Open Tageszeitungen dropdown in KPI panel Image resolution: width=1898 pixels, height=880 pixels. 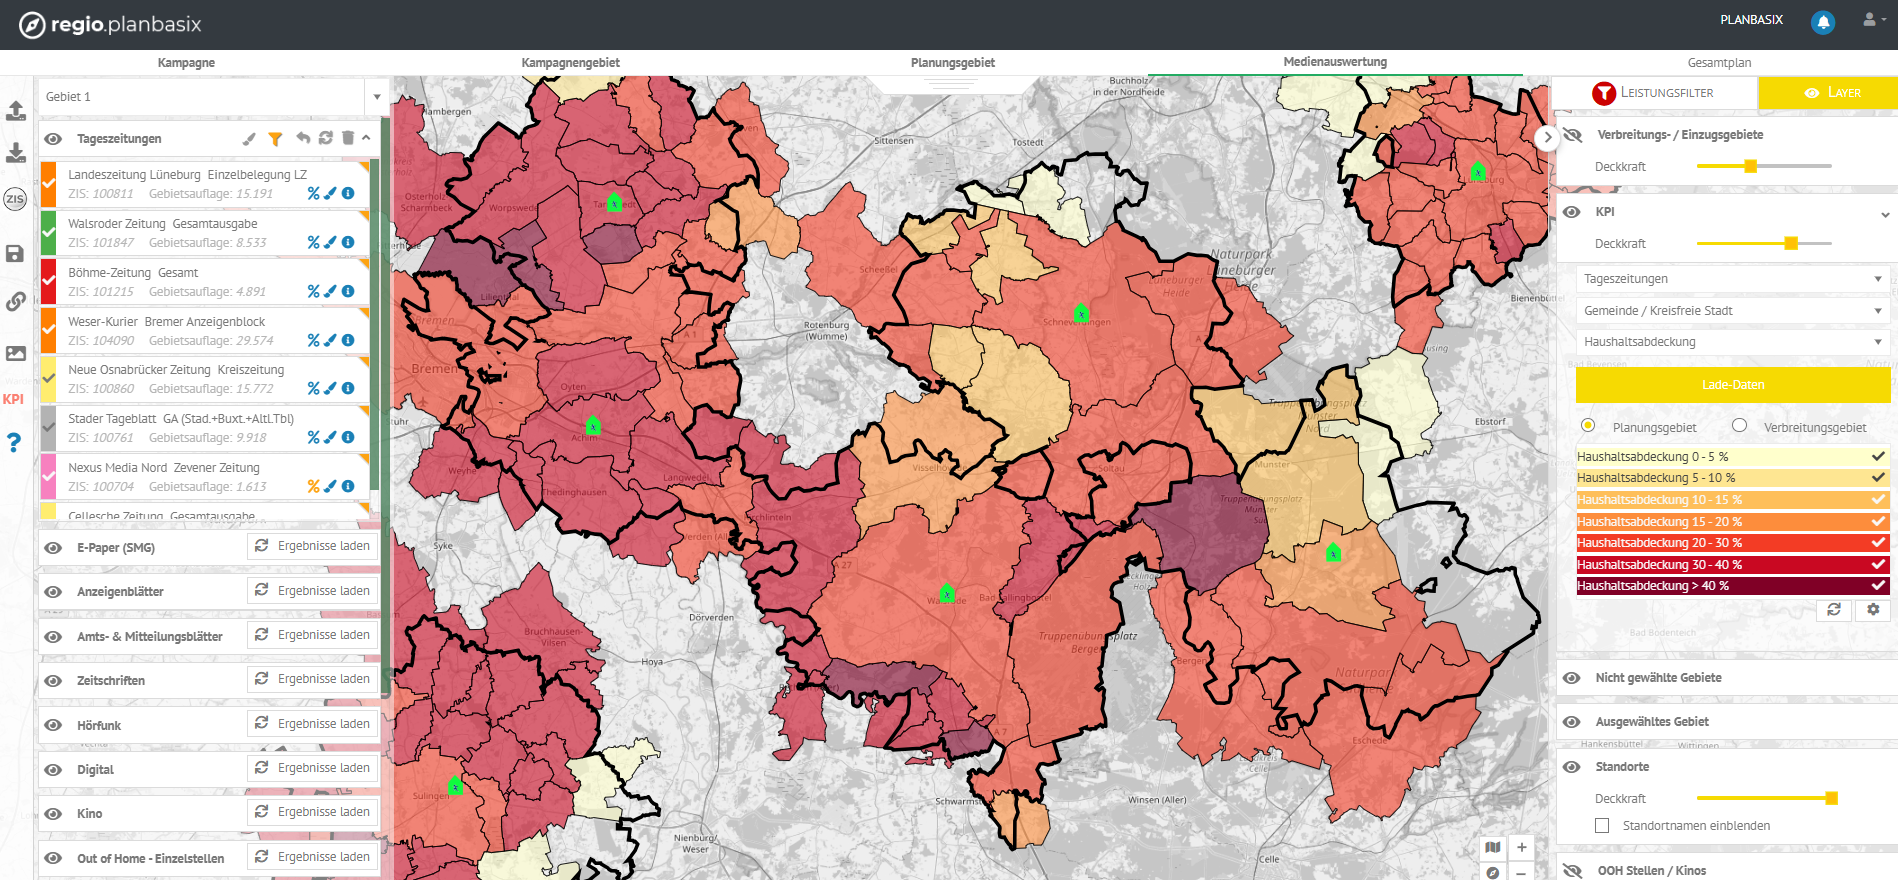pos(1732,279)
